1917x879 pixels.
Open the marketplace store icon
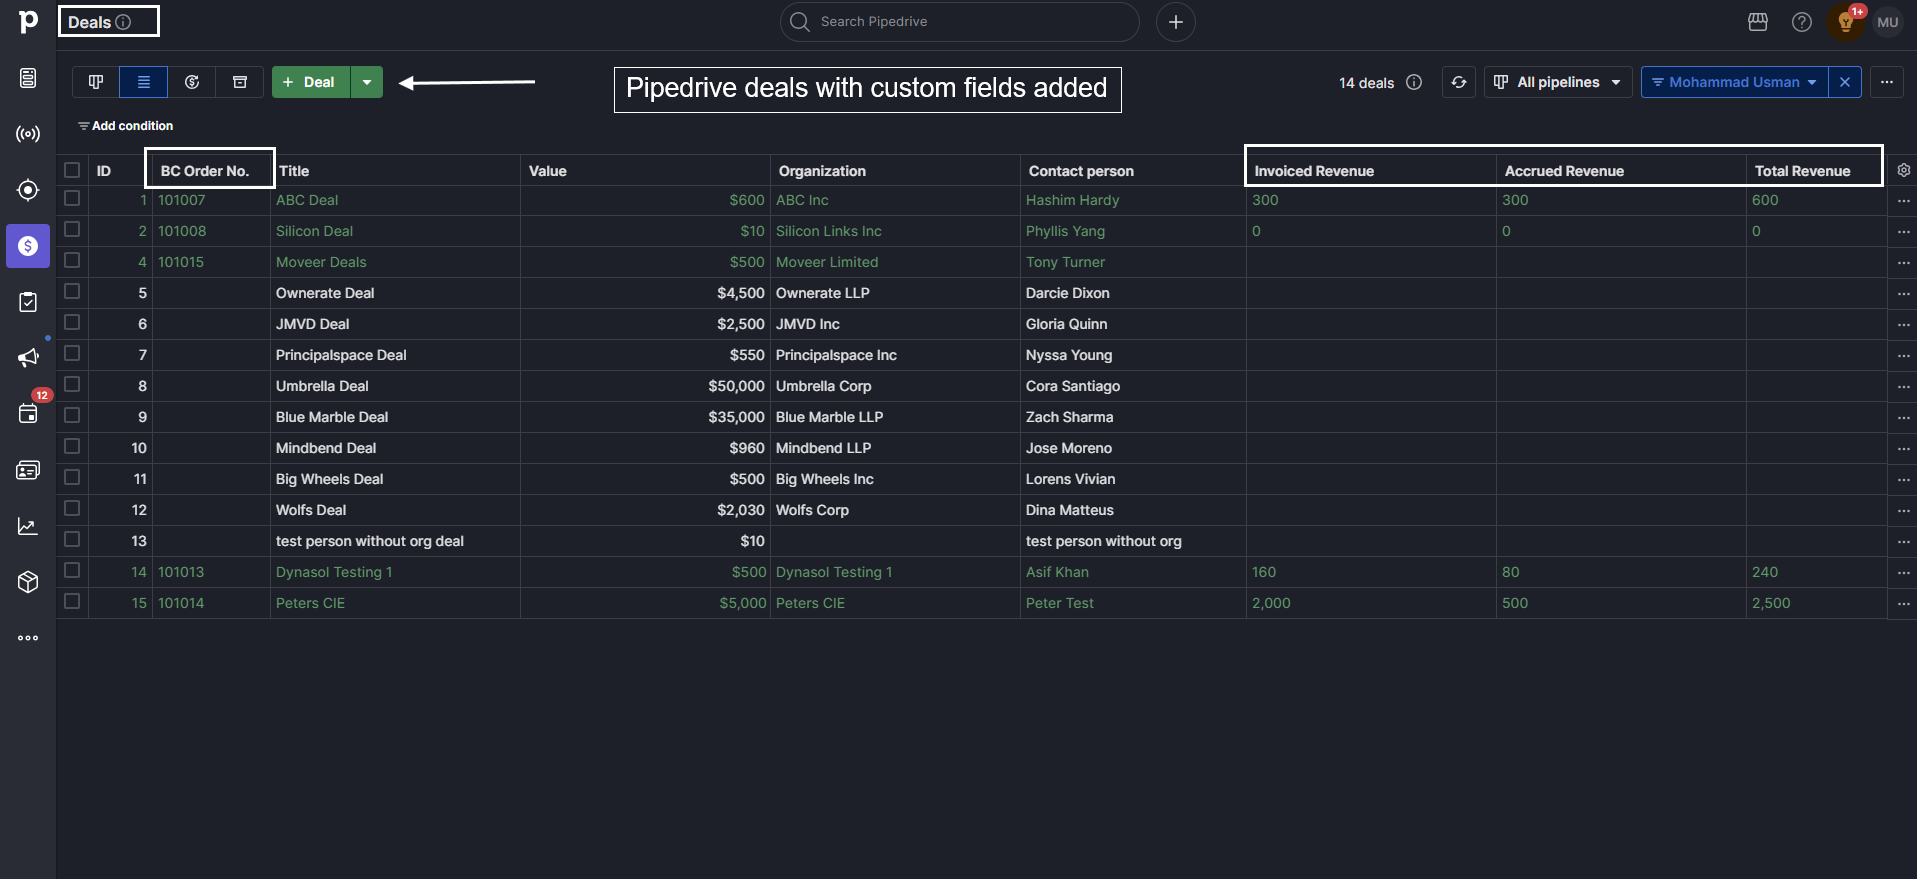click(x=1758, y=22)
